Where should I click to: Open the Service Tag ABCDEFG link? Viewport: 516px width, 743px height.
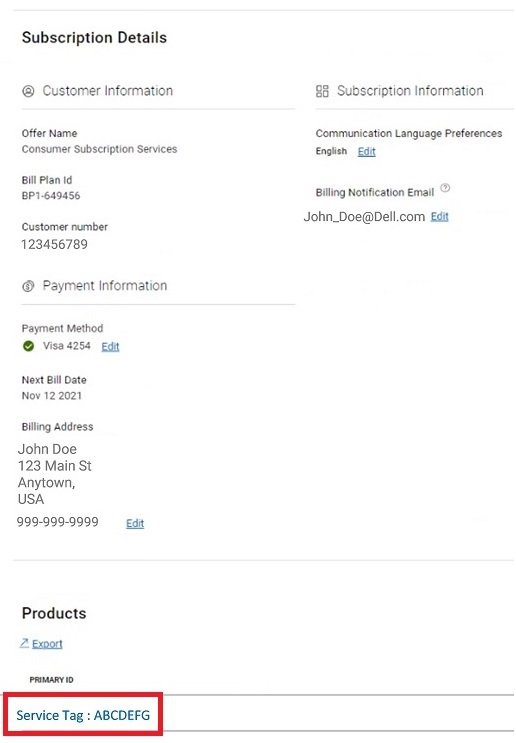coord(83,715)
